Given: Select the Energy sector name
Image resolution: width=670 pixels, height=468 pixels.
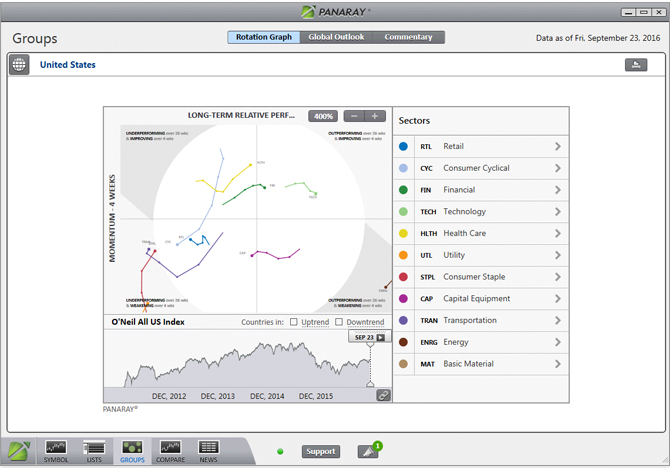Looking at the screenshot, I should [x=456, y=342].
